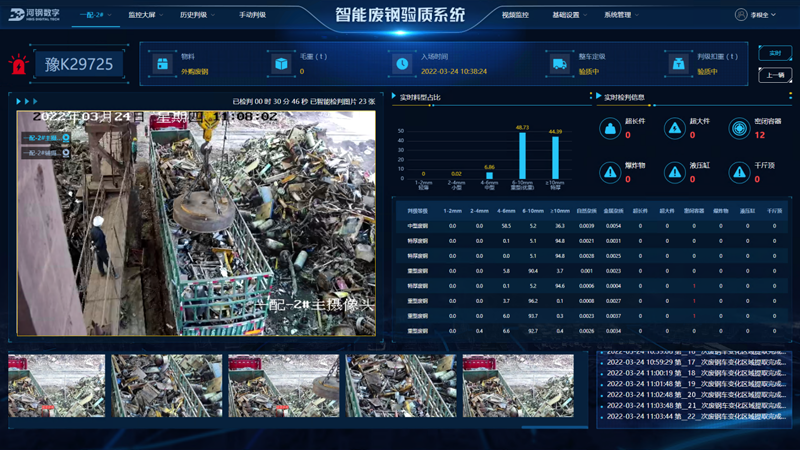The image size is (800, 450).
Task: Open the 基础设置 dropdown menu
Action: [x=569, y=15]
